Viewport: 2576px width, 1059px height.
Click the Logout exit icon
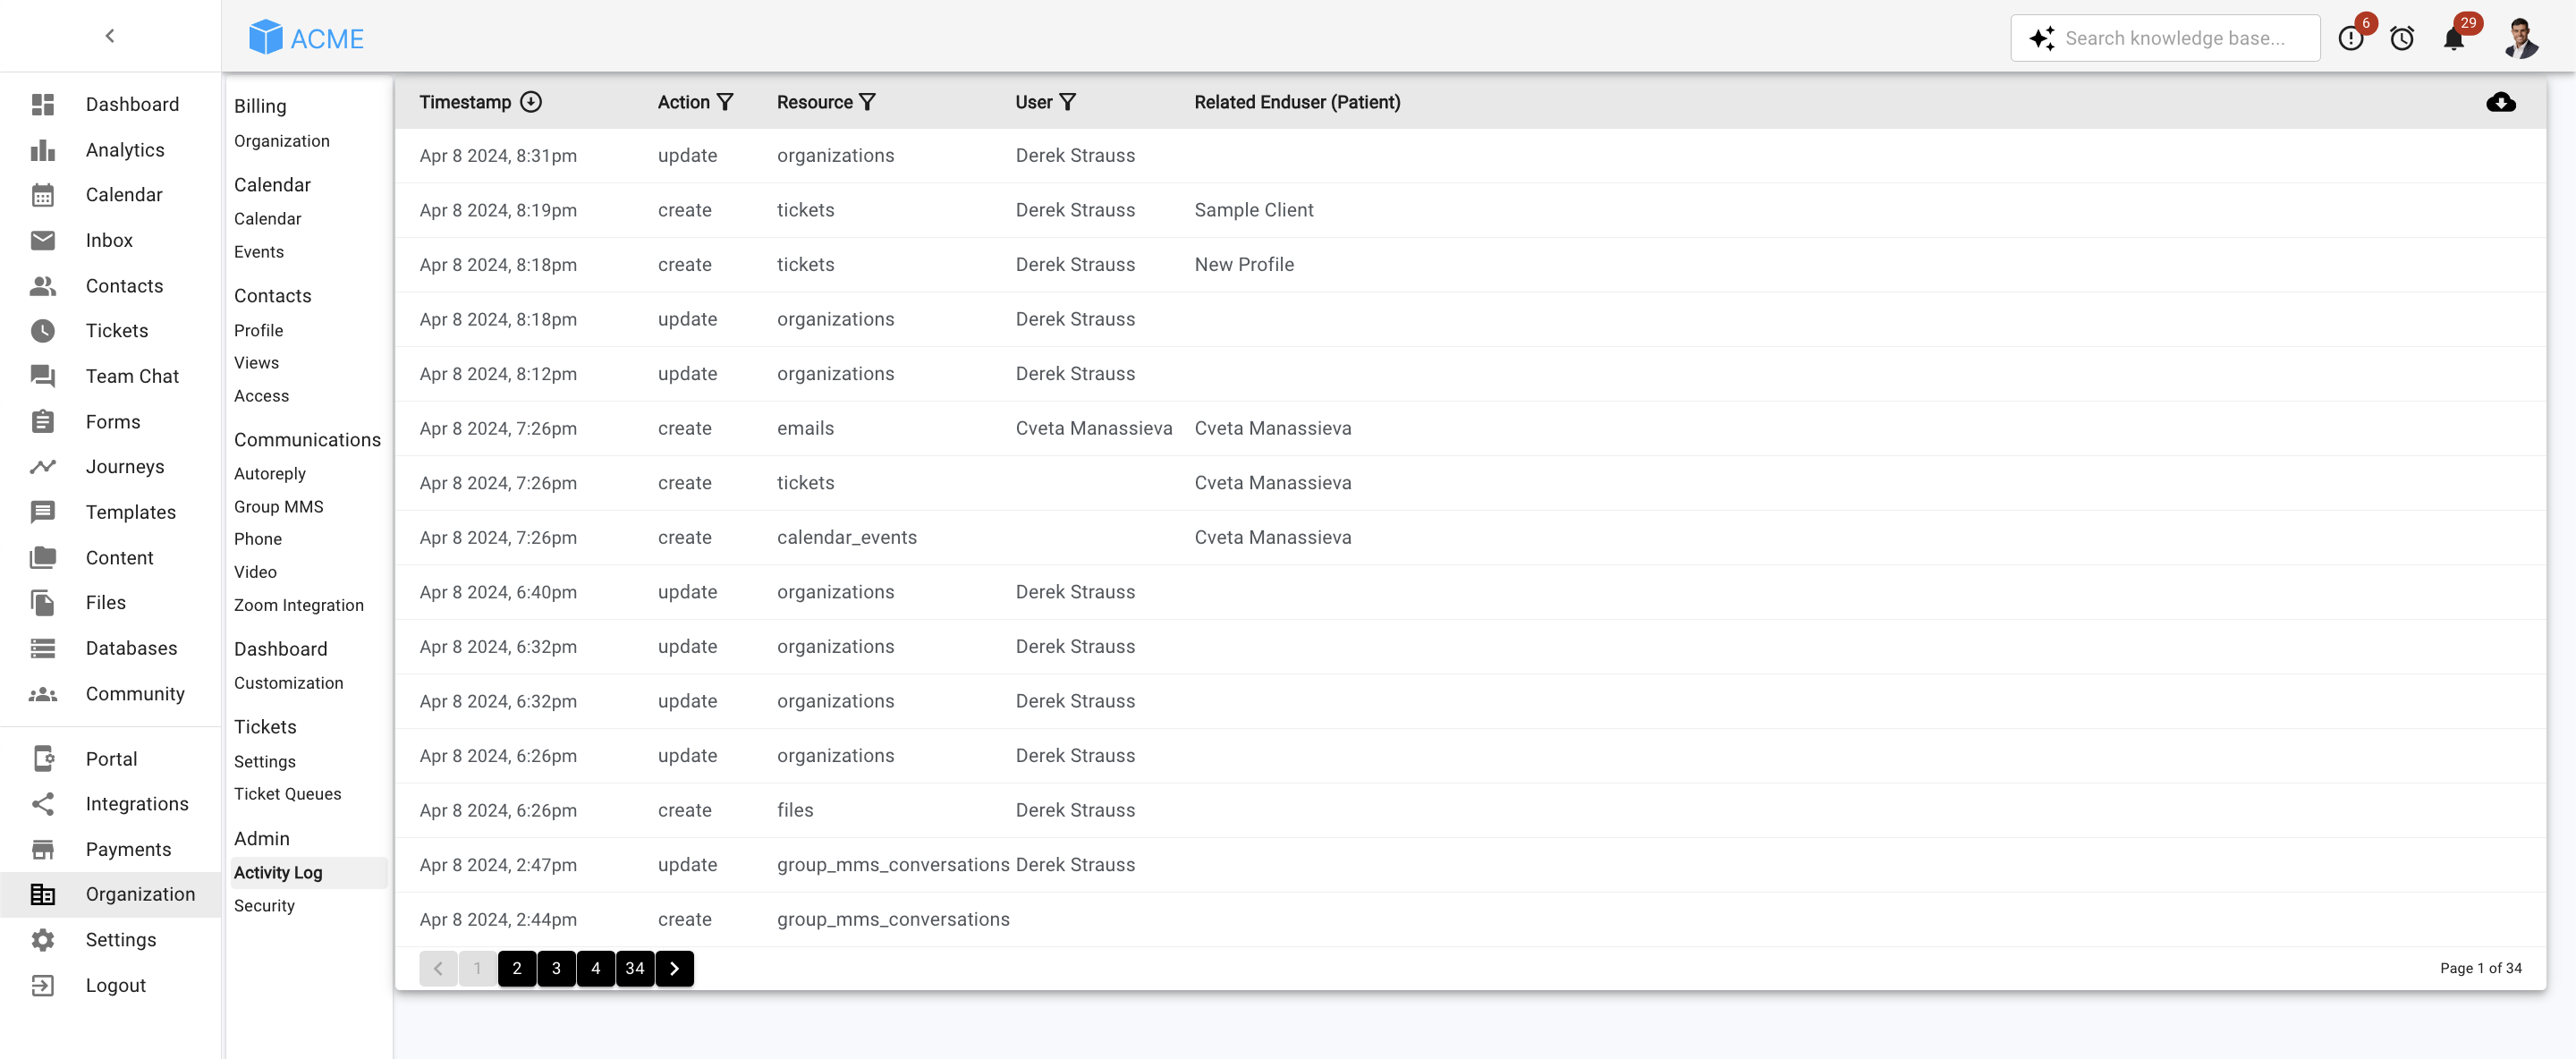tap(43, 986)
